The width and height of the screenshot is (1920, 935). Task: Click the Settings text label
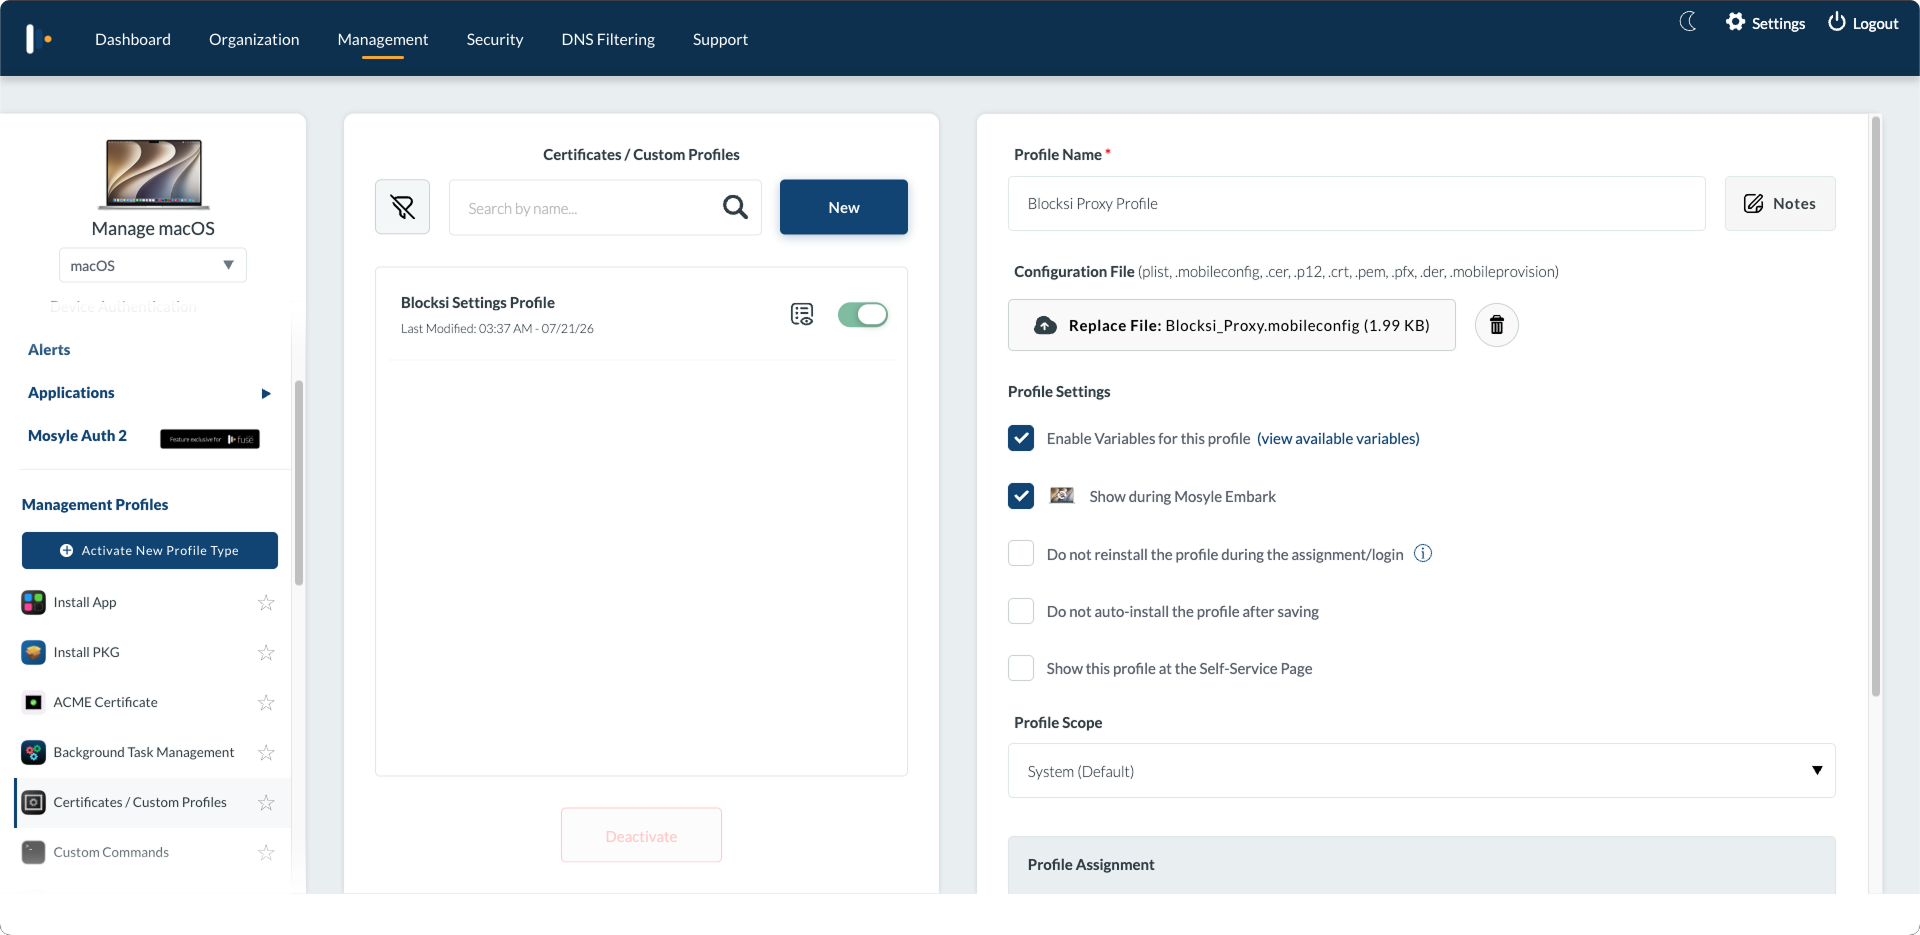[x=1778, y=23]
